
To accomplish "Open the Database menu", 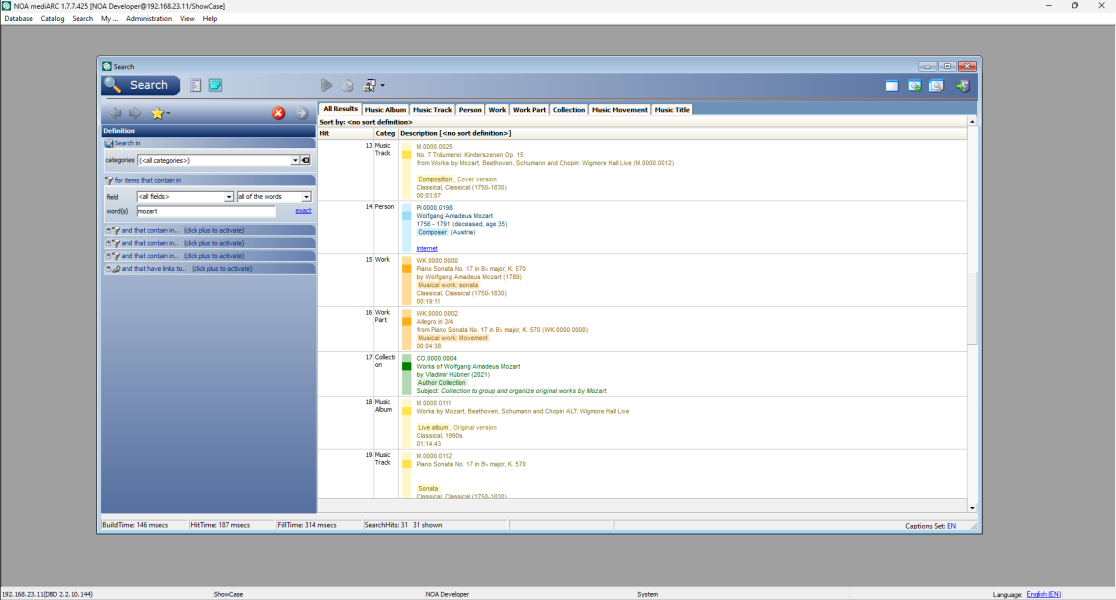I will 19,19.
